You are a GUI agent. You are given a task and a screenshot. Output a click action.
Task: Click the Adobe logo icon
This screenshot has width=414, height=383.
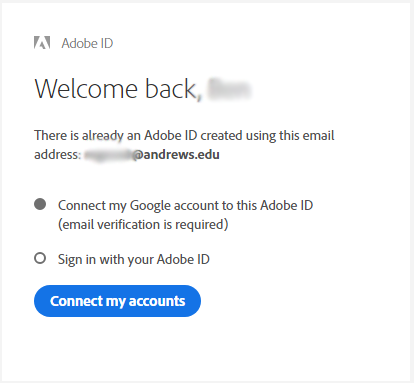click(42, 43)
